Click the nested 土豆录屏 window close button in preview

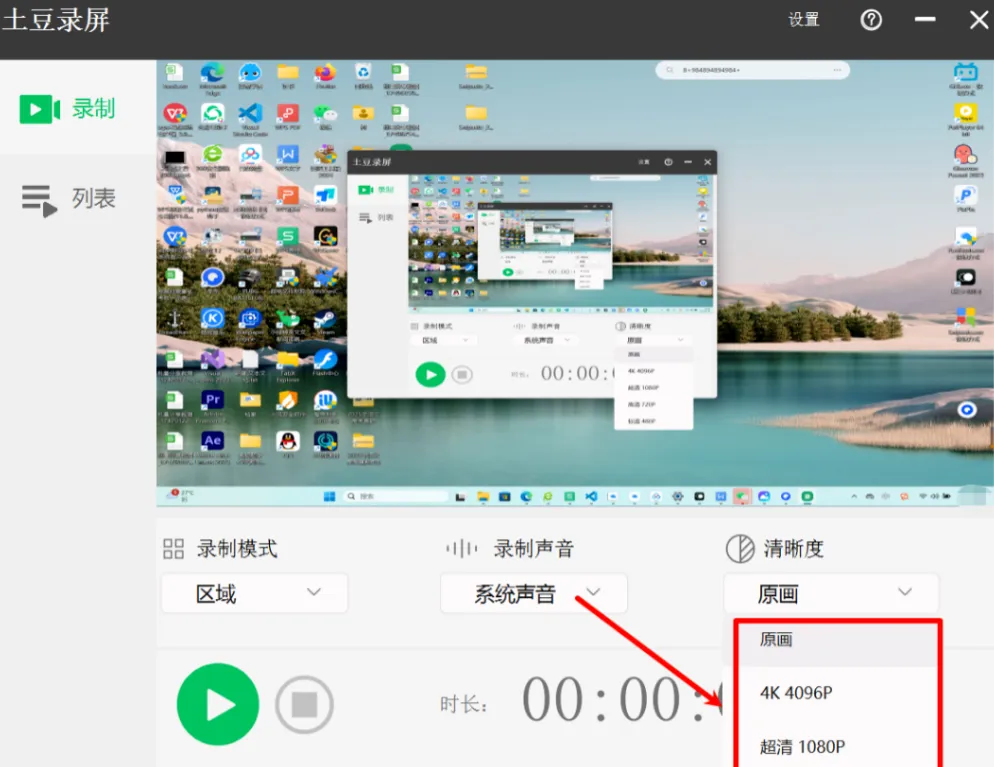707,162
